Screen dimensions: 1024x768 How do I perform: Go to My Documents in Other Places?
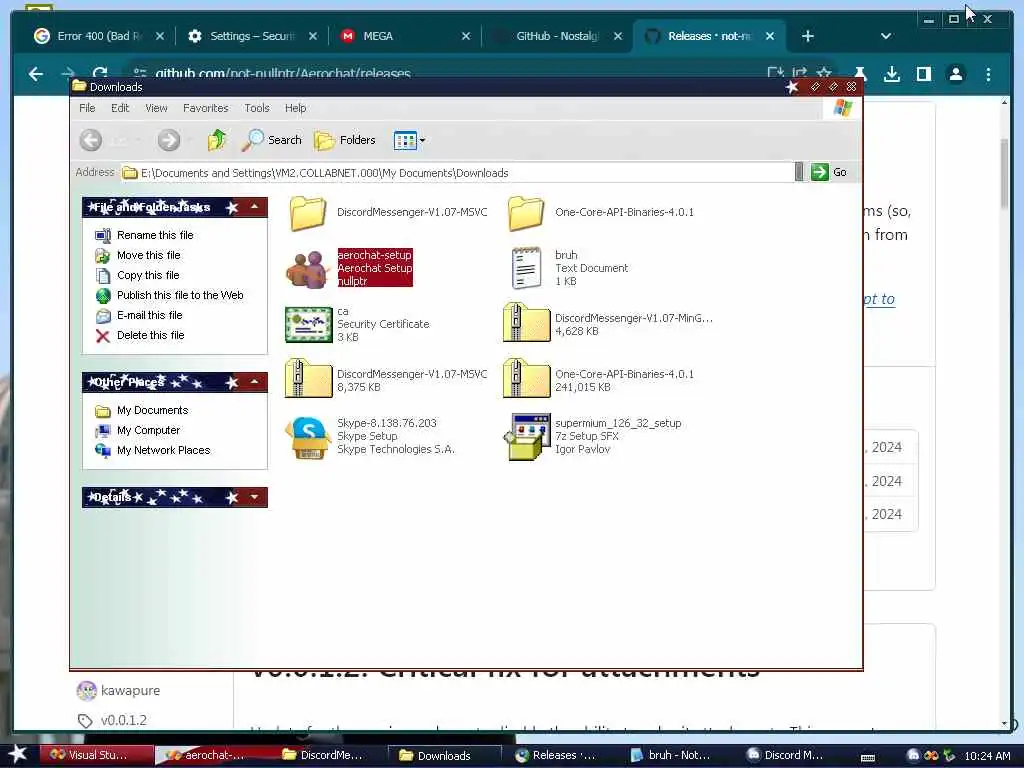tap(142, 411)
